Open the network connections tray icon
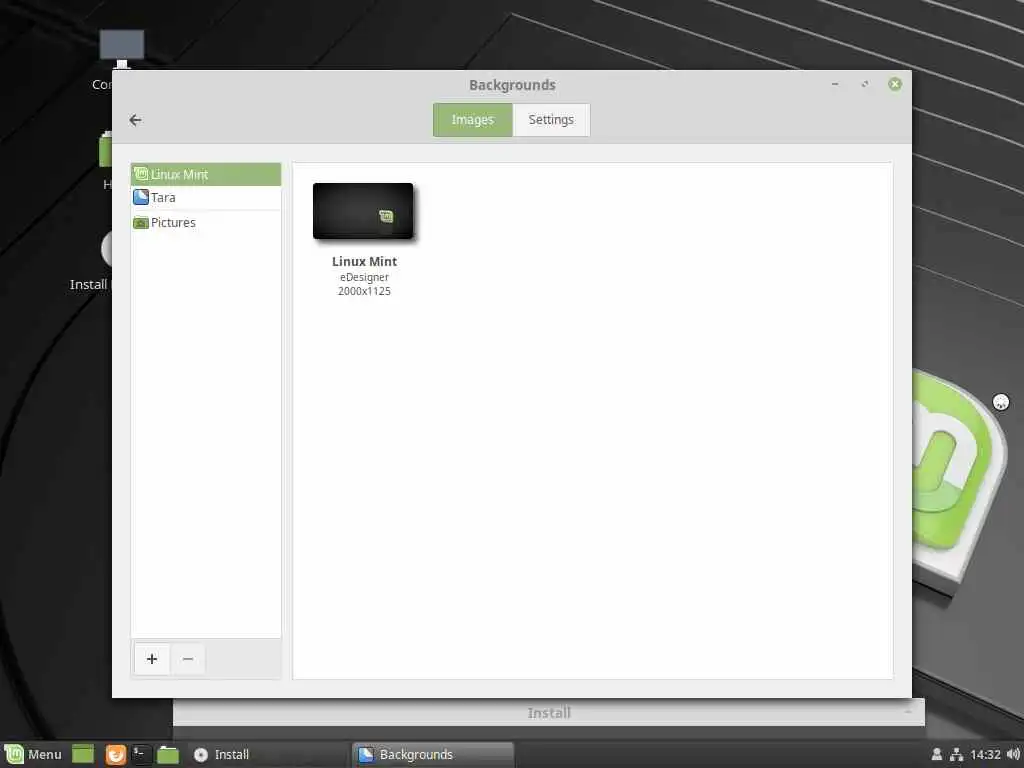1024x768 pixels. (x=957, y=754)
